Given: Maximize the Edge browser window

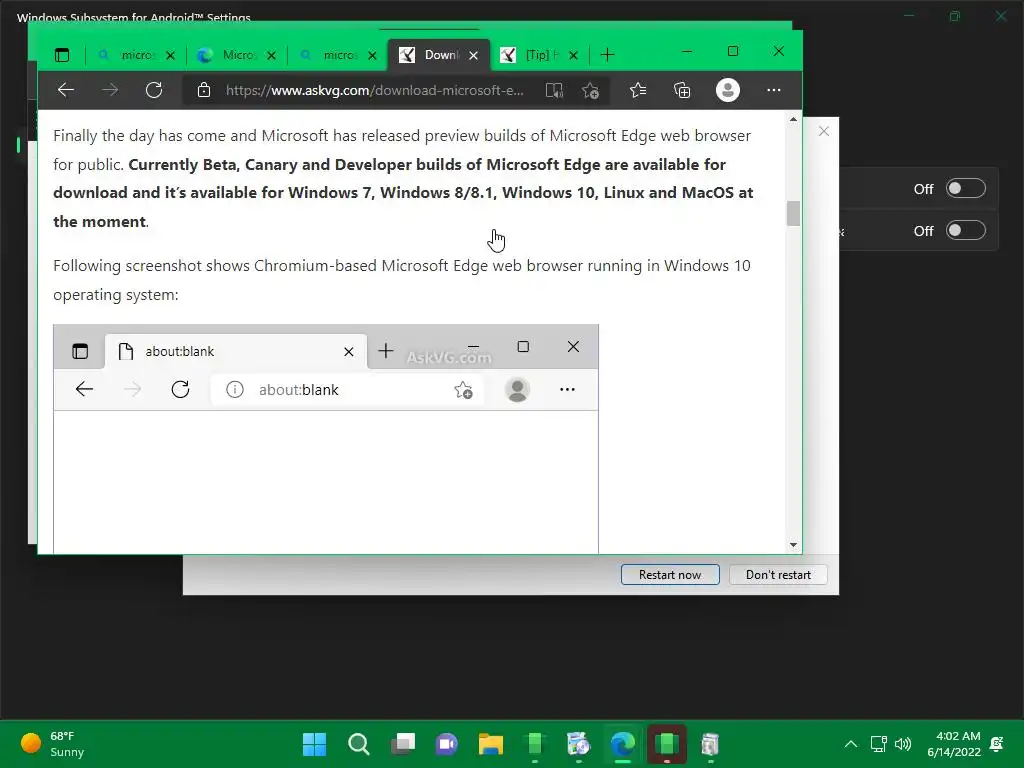Looking at the screenshot, I should [733, 51].
